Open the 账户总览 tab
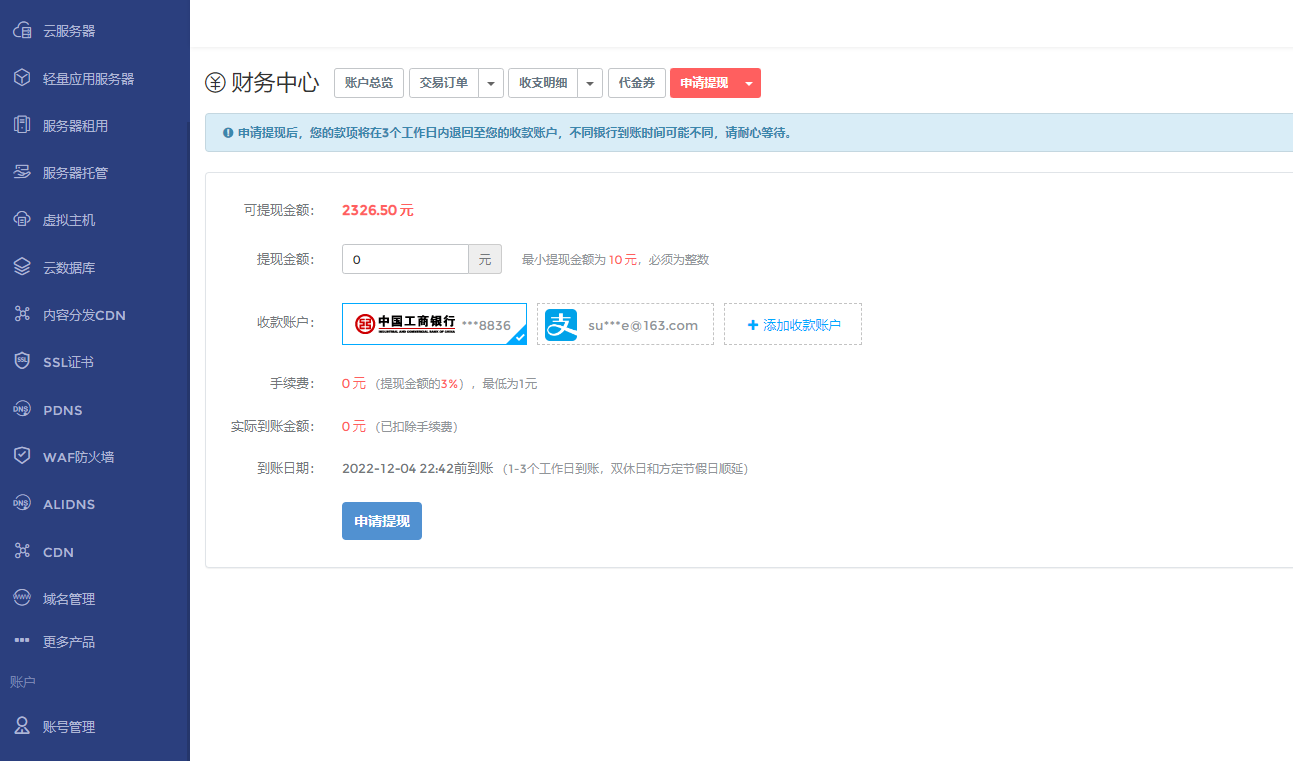Image resolution: width=1293 pixels, height=761 pixels. [x=368, y=83]
